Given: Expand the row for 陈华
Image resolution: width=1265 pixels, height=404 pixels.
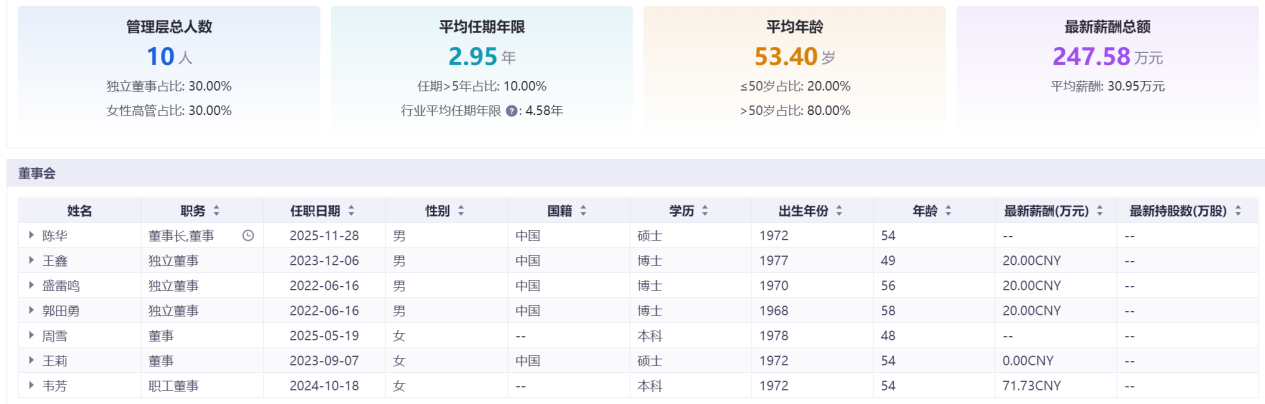Looking at the screenshot, I should coord(32,236).
